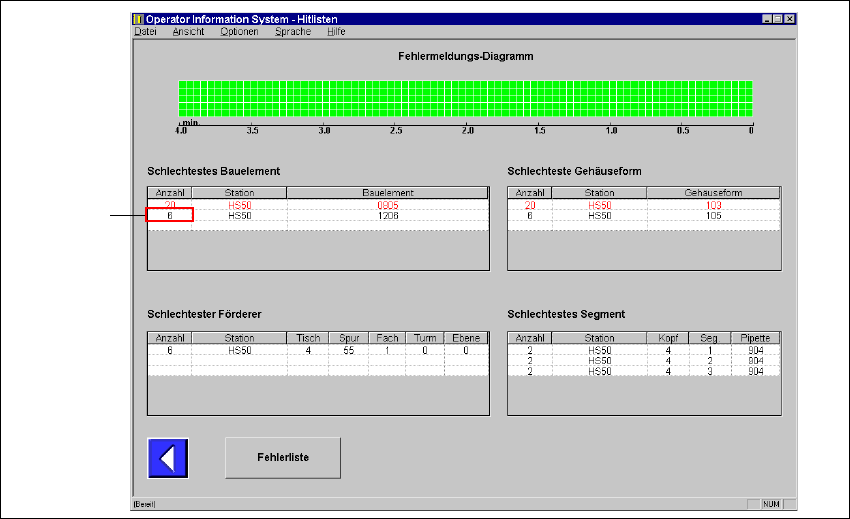Open the Optionen menu
Image resolution: width=850 pixels, height=519 pixels.
pos(239,32)
